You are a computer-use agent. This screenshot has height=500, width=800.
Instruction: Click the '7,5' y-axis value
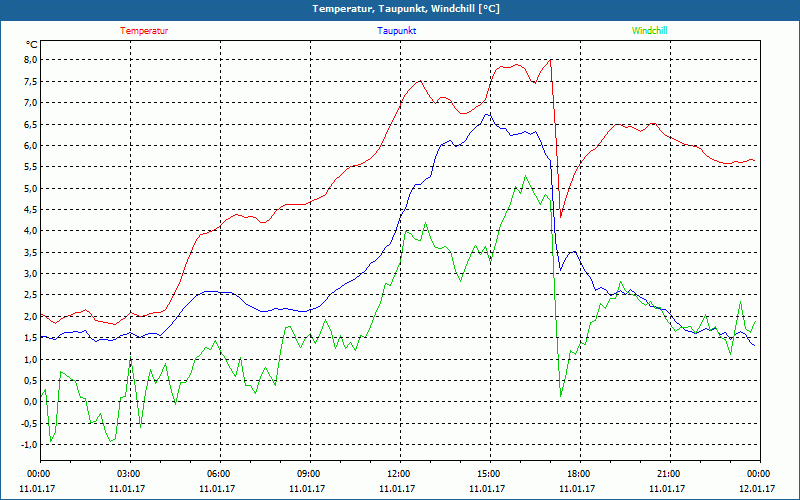31,81
